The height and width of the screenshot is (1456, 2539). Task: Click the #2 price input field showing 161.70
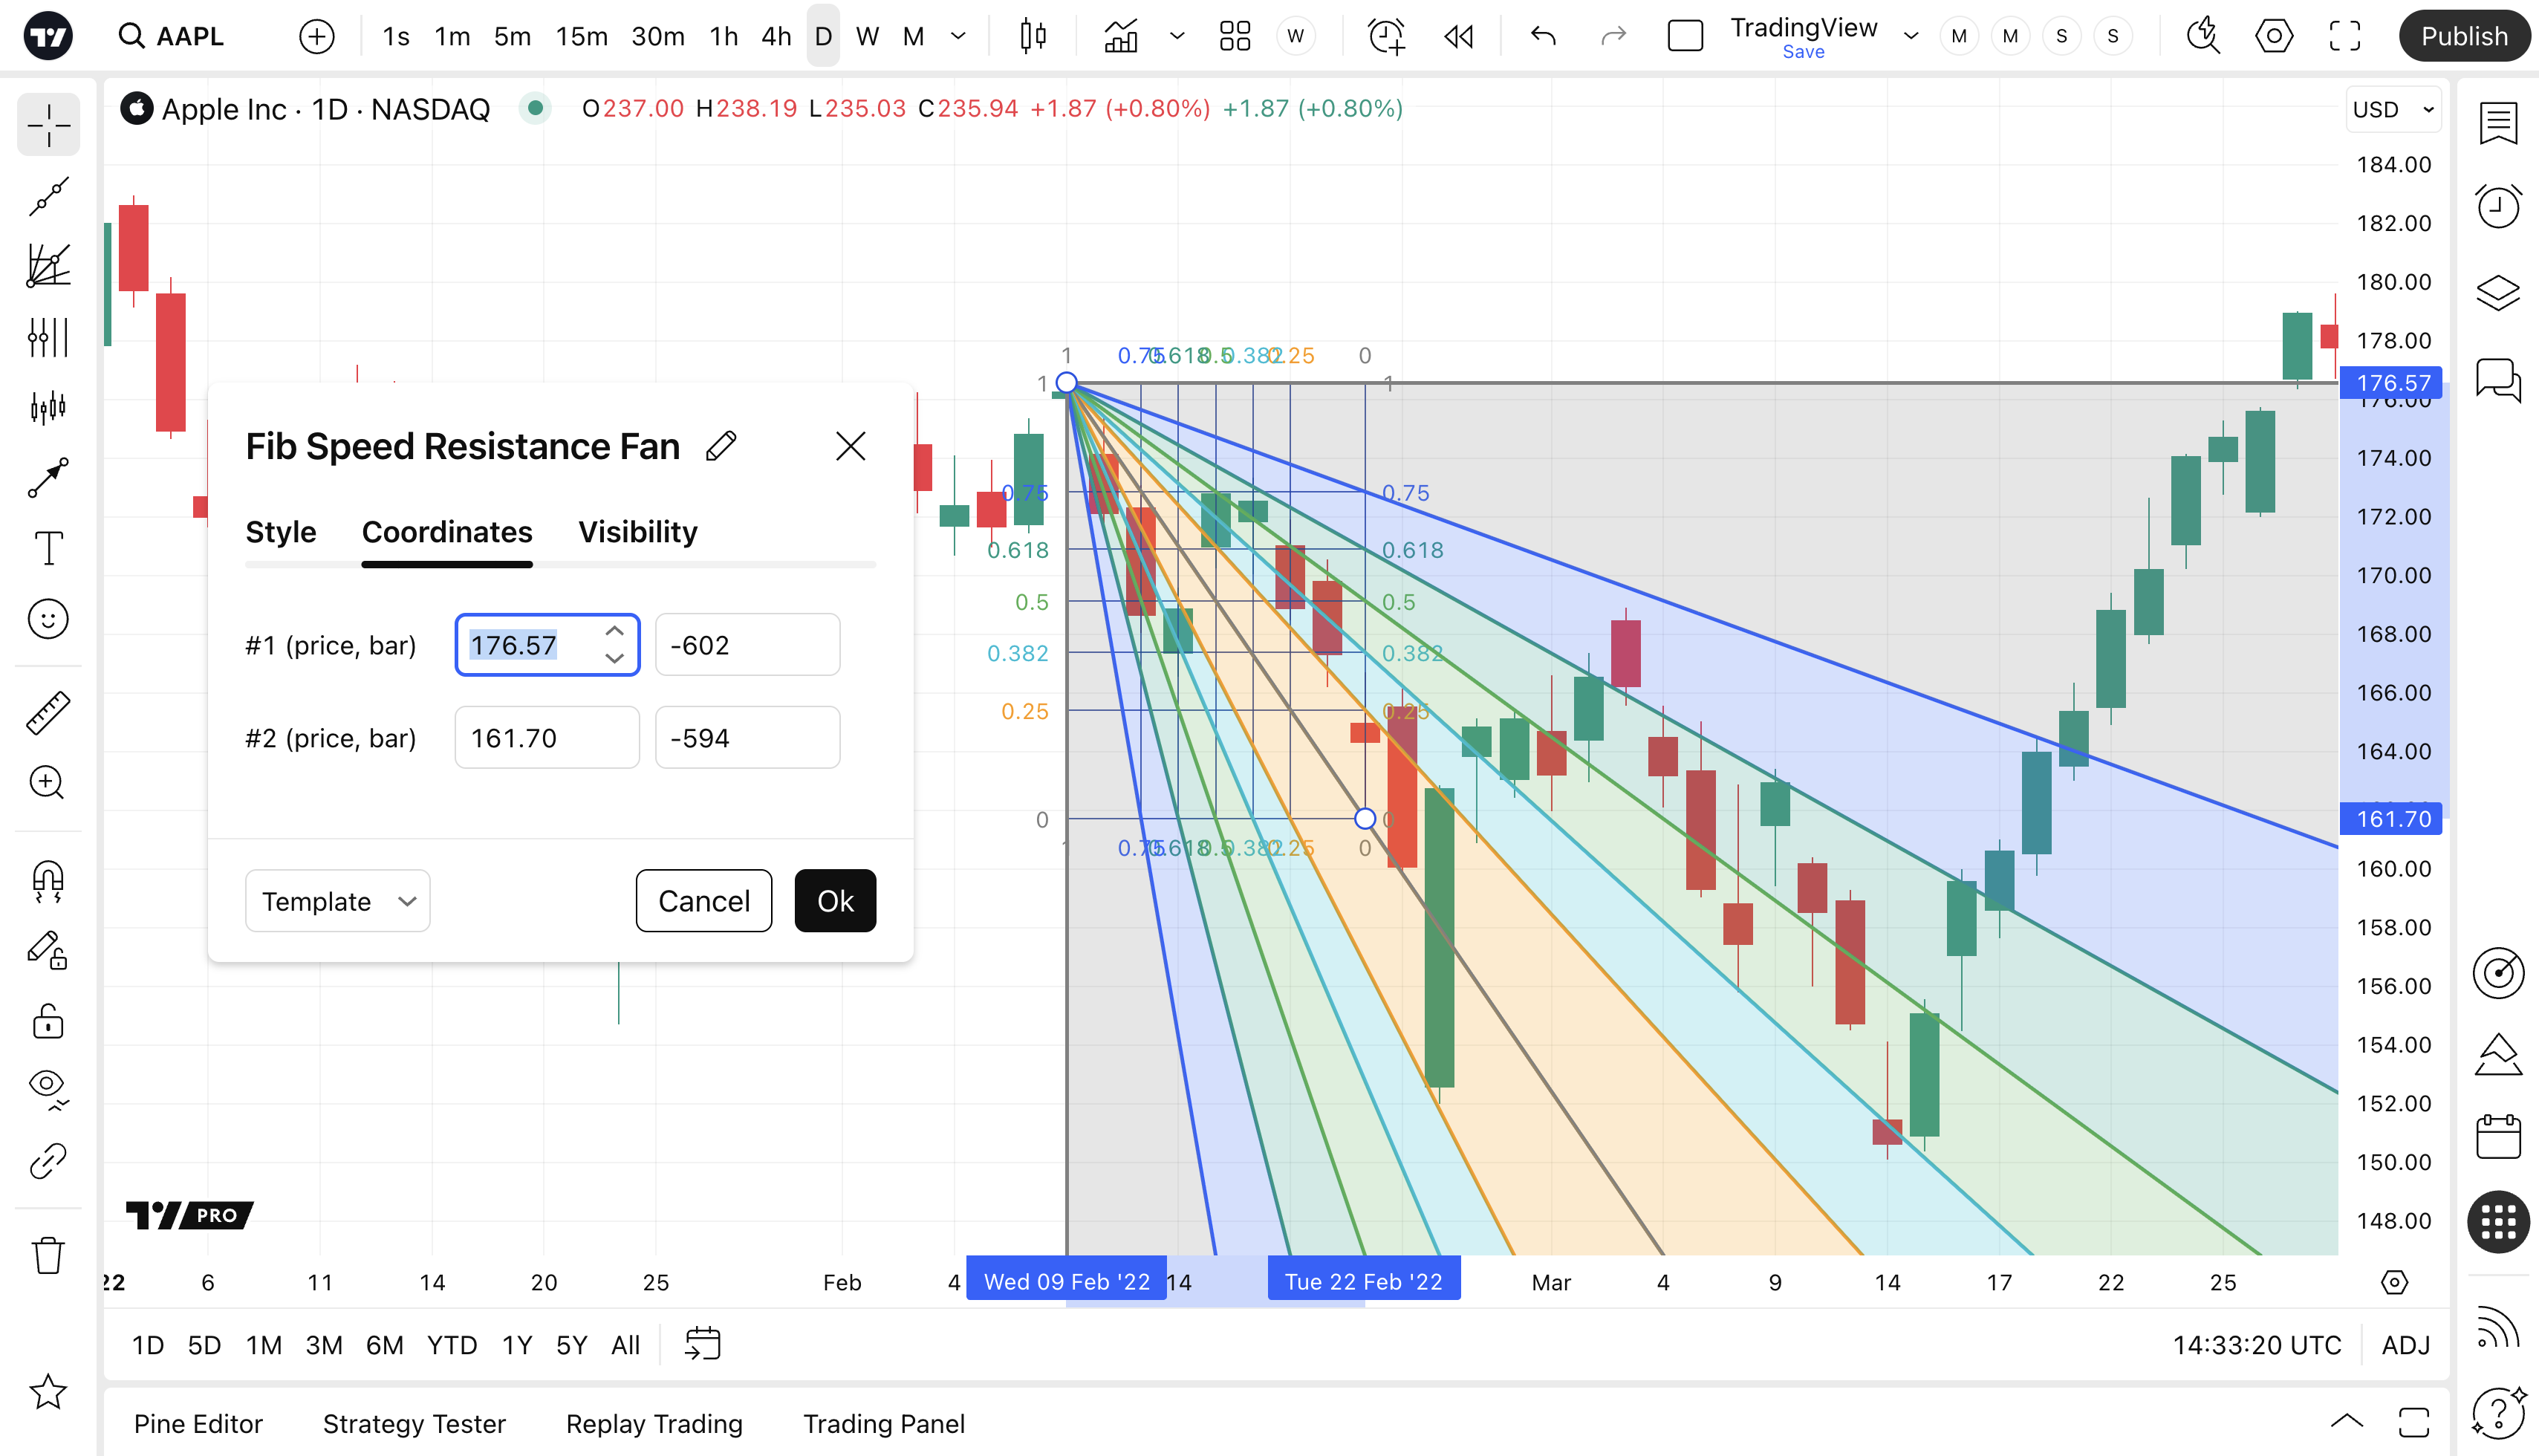pos(546,738)
